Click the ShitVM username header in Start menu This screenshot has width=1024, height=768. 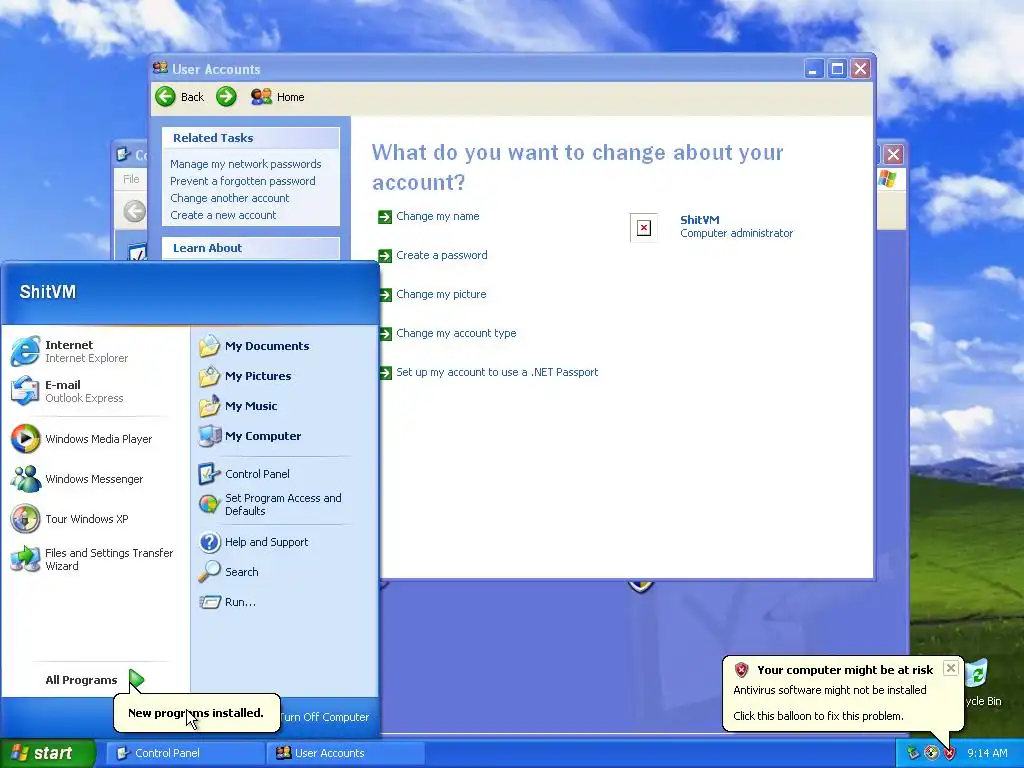coord(48,291)
